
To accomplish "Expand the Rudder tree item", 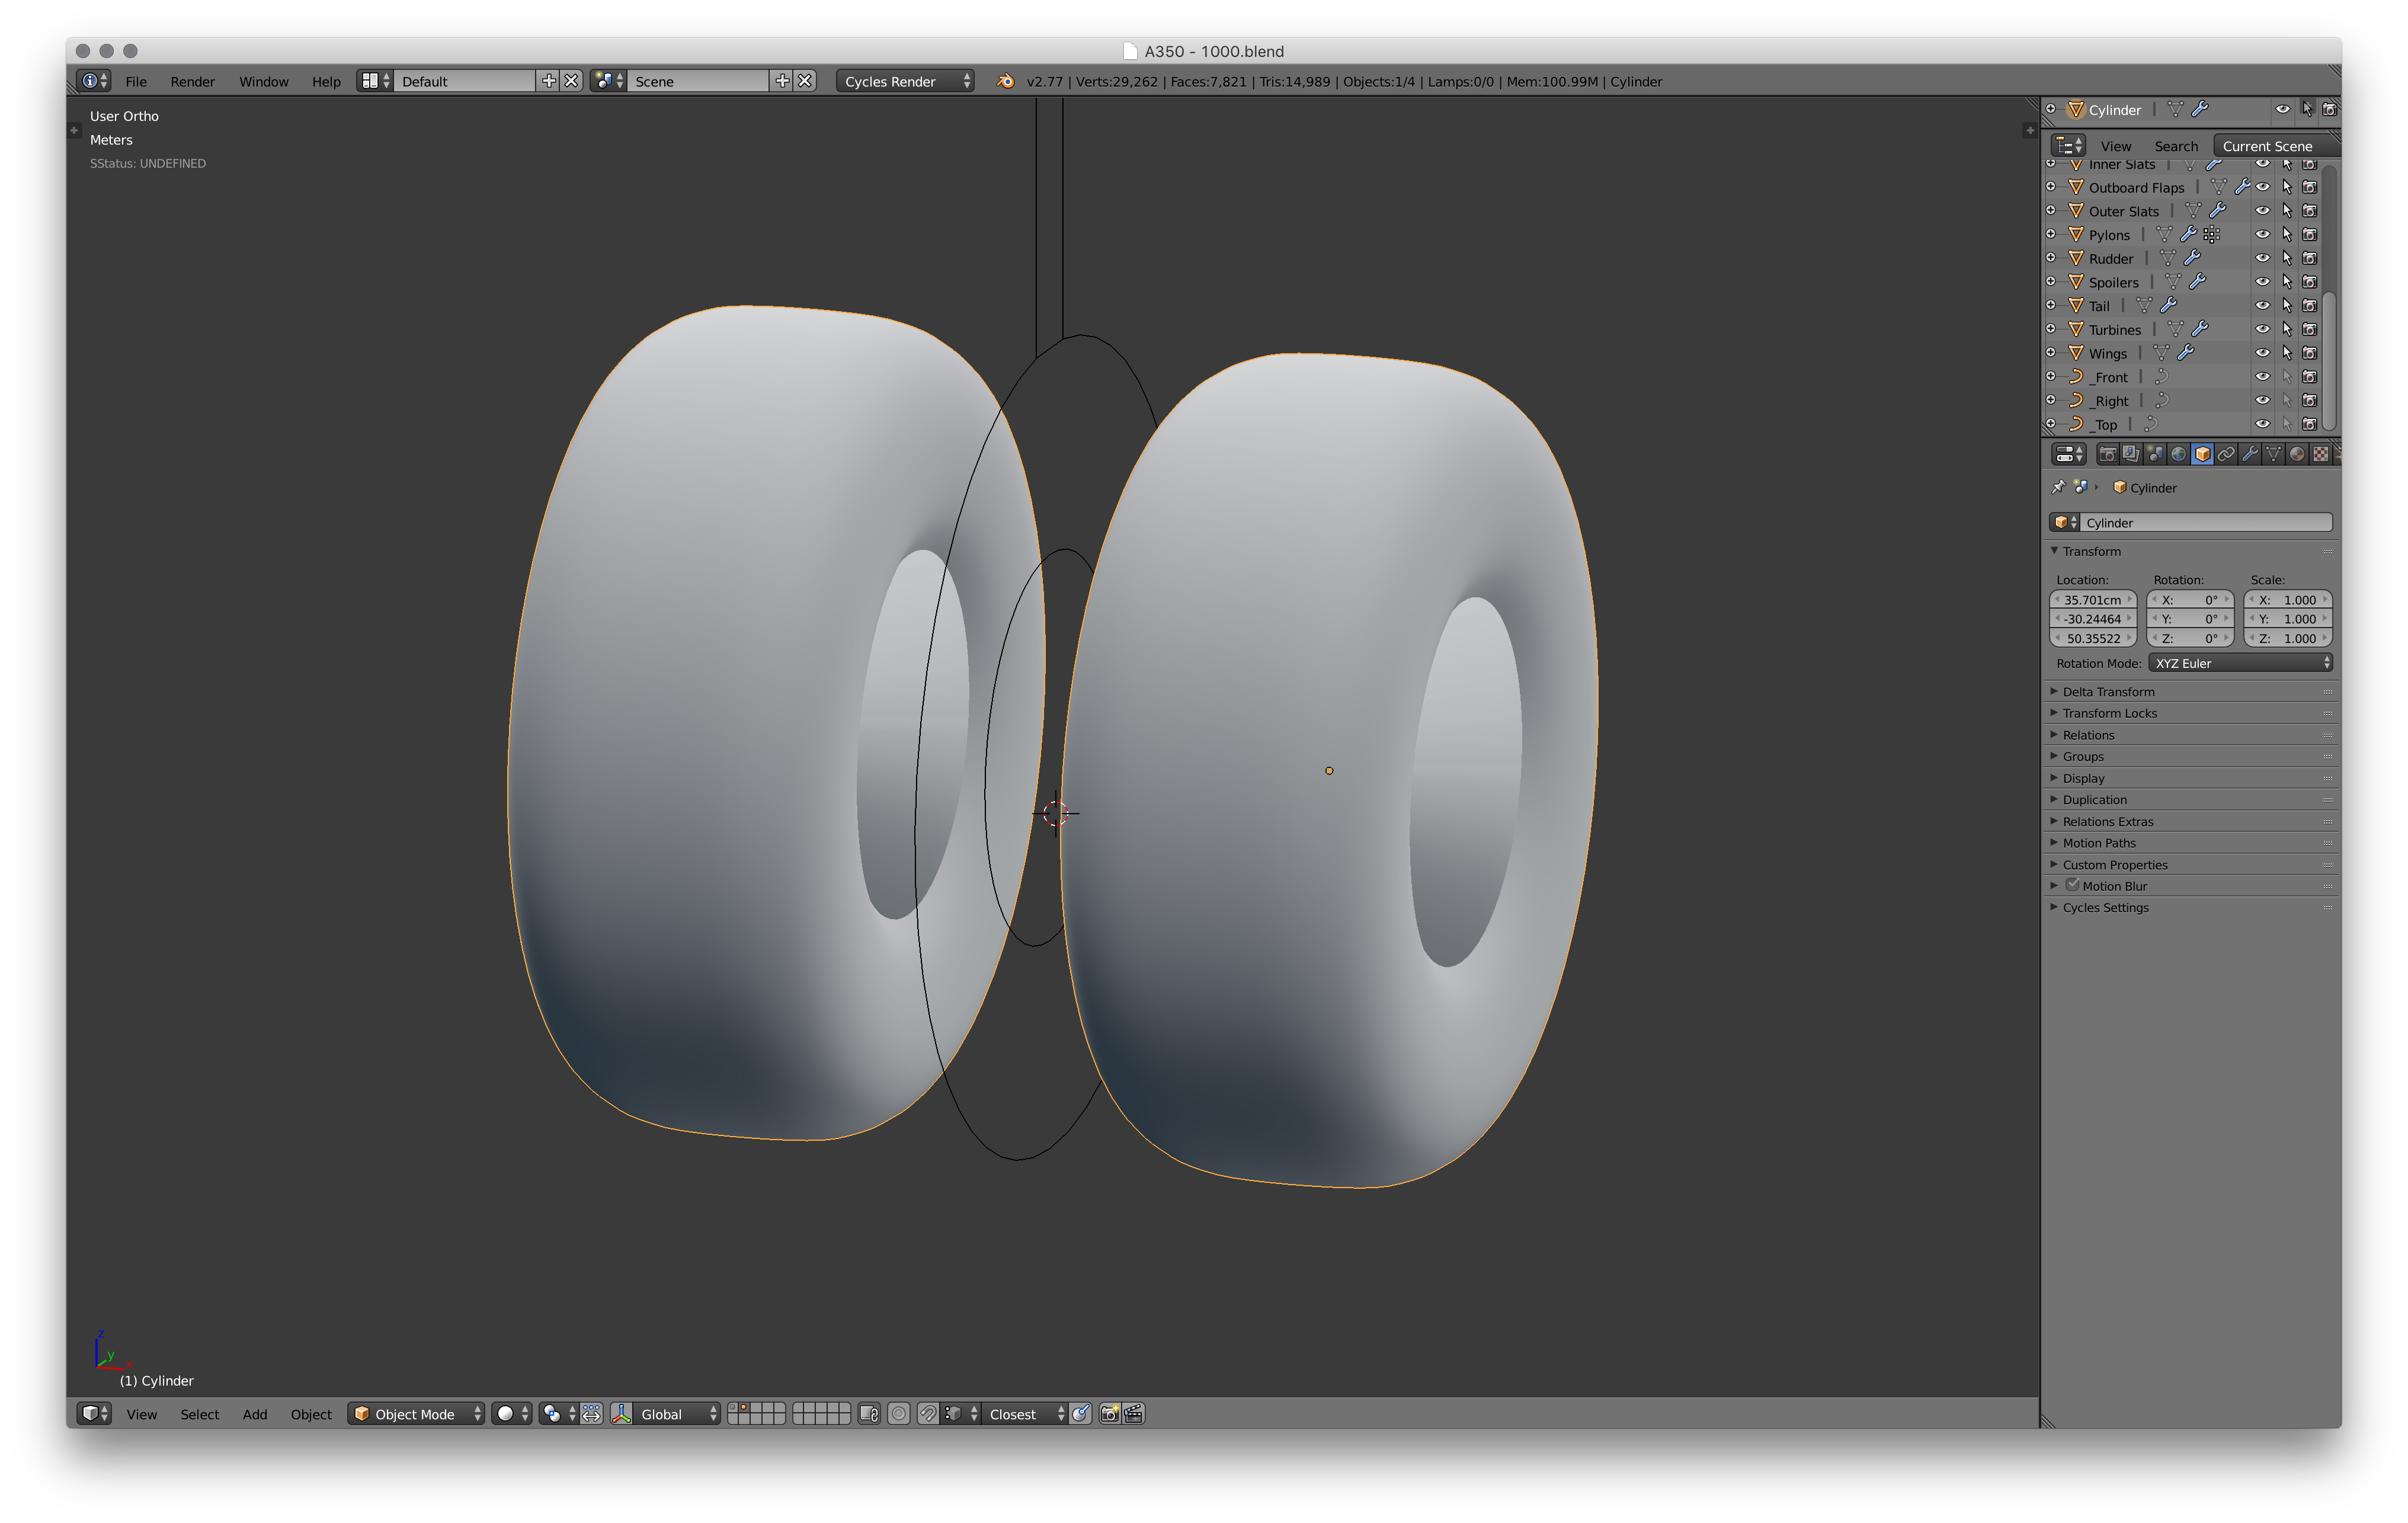I will coord(2051,258).
